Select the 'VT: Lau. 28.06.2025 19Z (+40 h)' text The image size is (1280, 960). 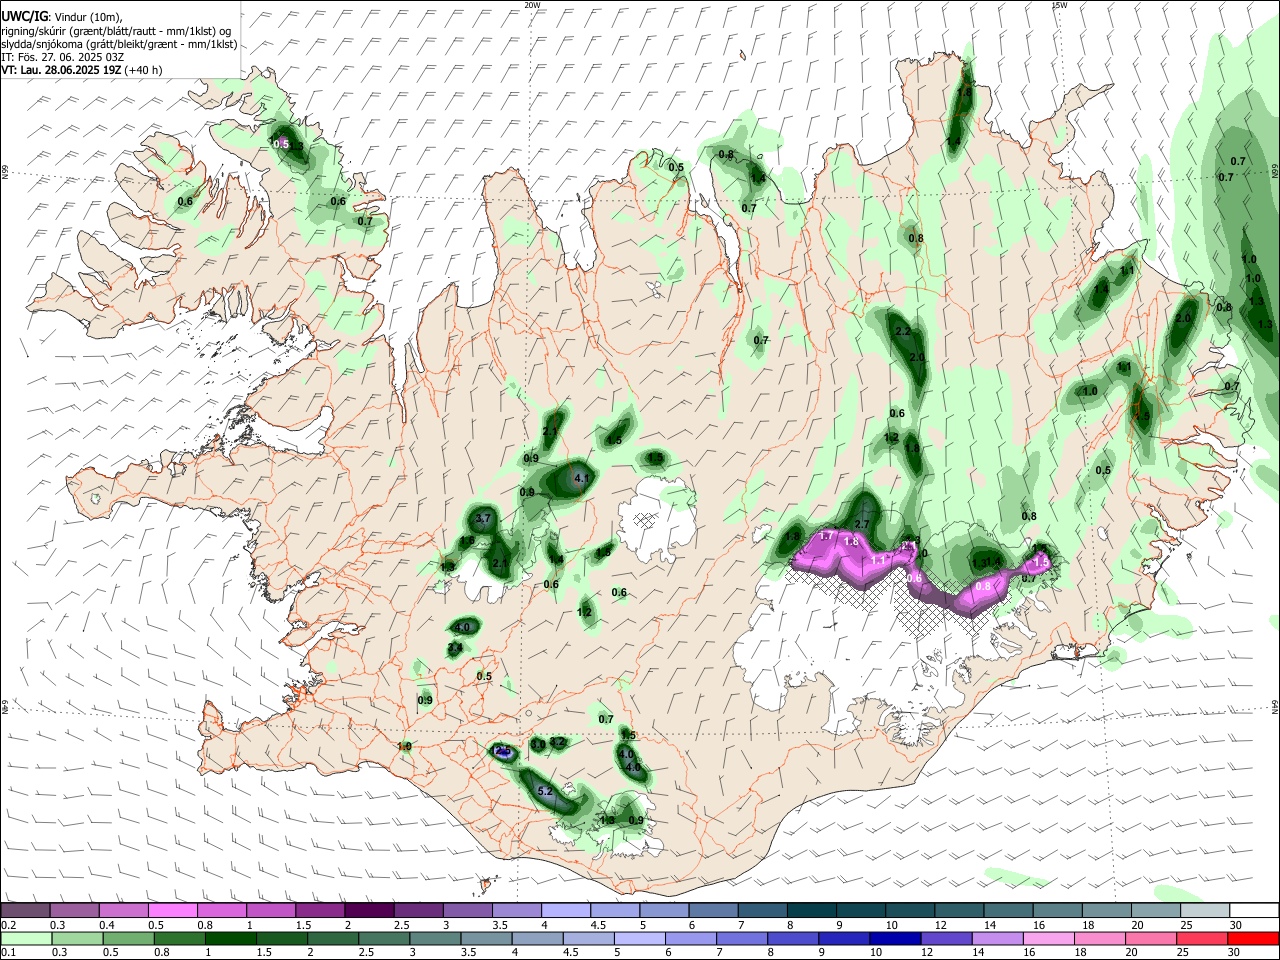click(82, 70)
